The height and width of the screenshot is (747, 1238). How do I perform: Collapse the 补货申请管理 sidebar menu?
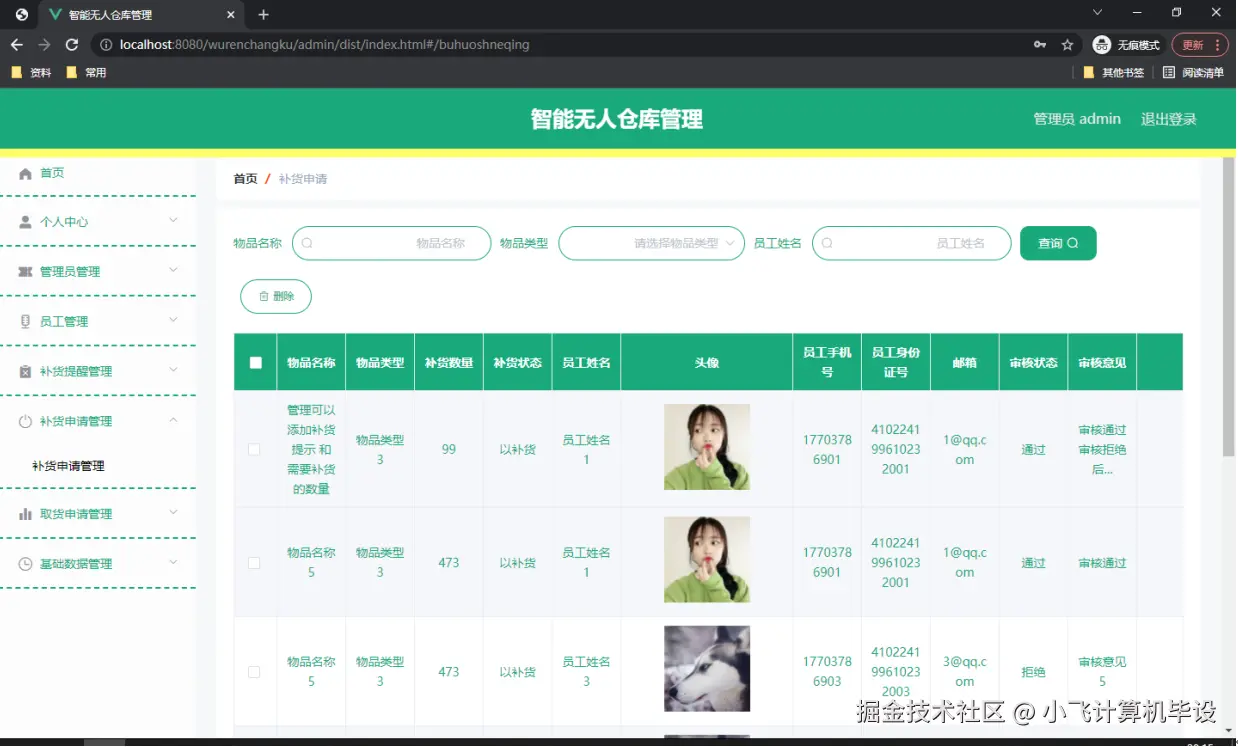(x=173, y=421)
